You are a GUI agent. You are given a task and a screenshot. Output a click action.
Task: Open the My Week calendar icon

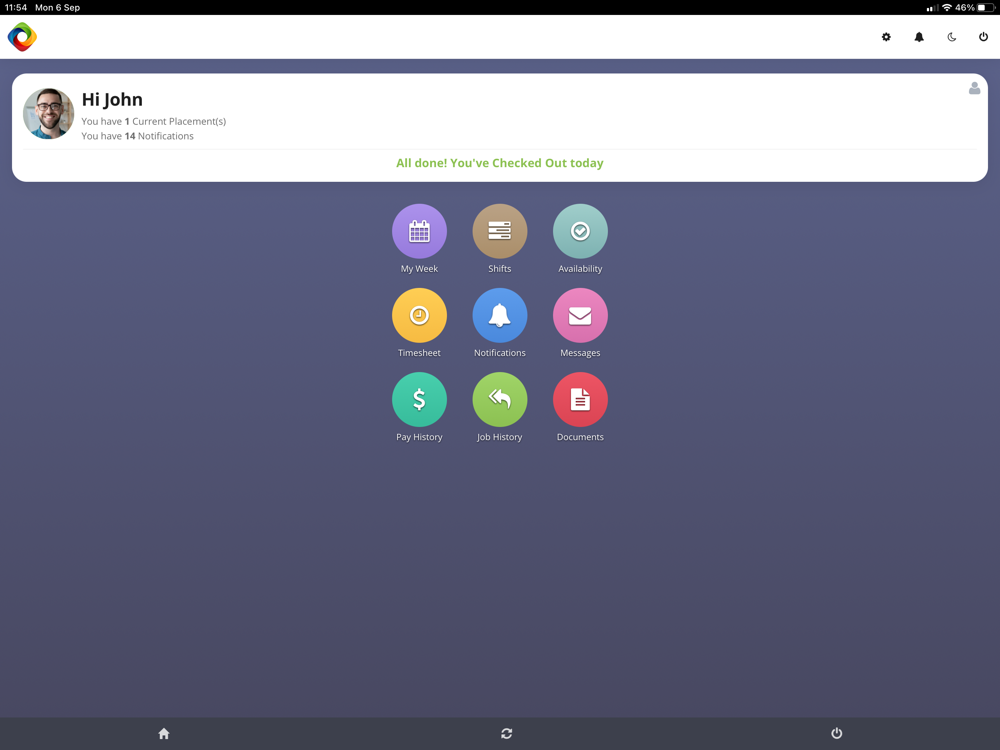tap(419, 231)
